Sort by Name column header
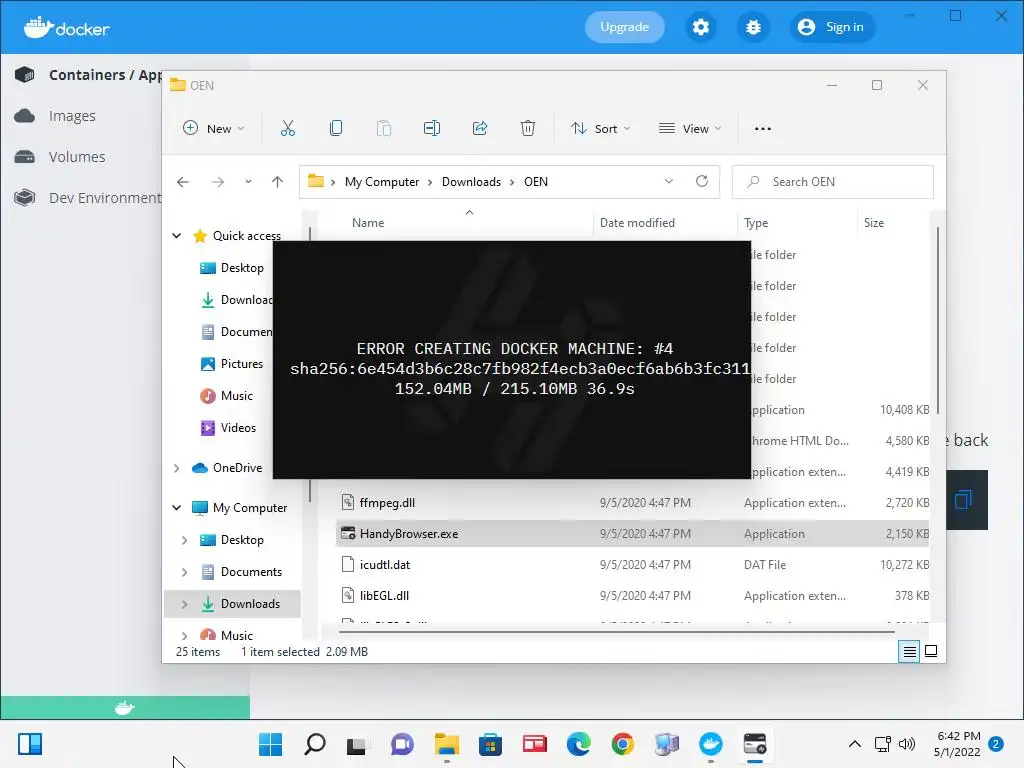 click(x=368, y=223)
